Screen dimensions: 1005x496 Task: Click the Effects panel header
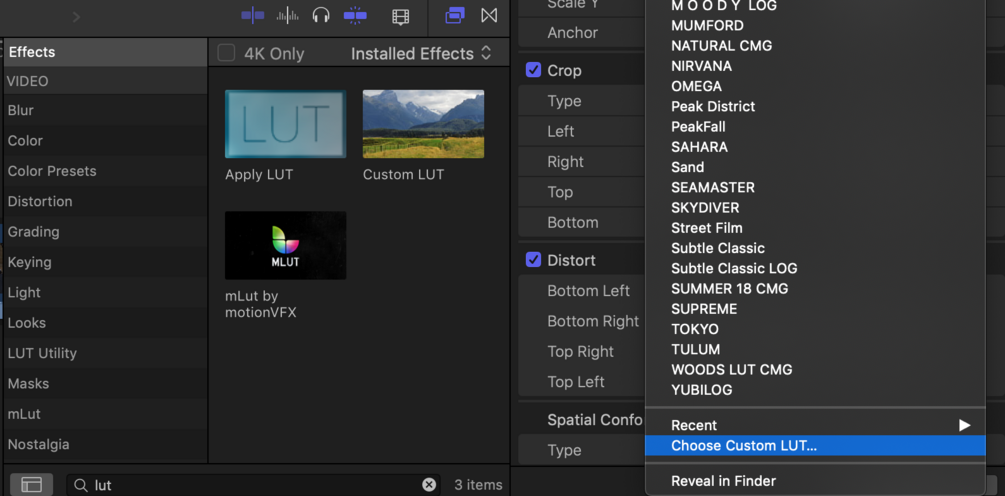pyautogui.click(x=105, y=52)
